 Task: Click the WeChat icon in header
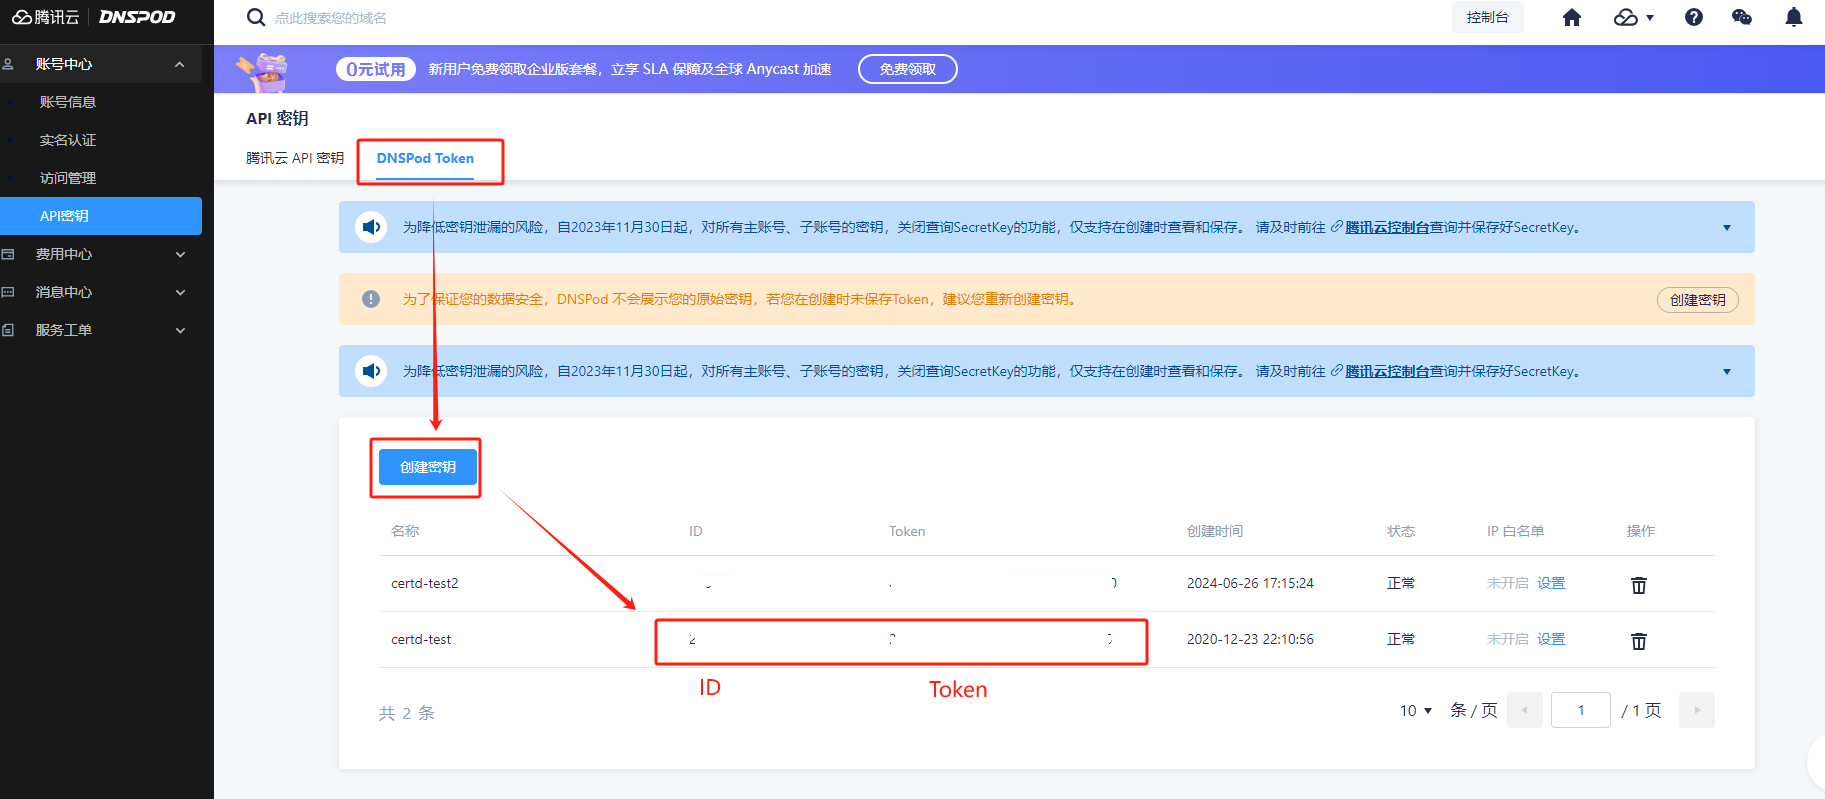[x=1741, y=17]
